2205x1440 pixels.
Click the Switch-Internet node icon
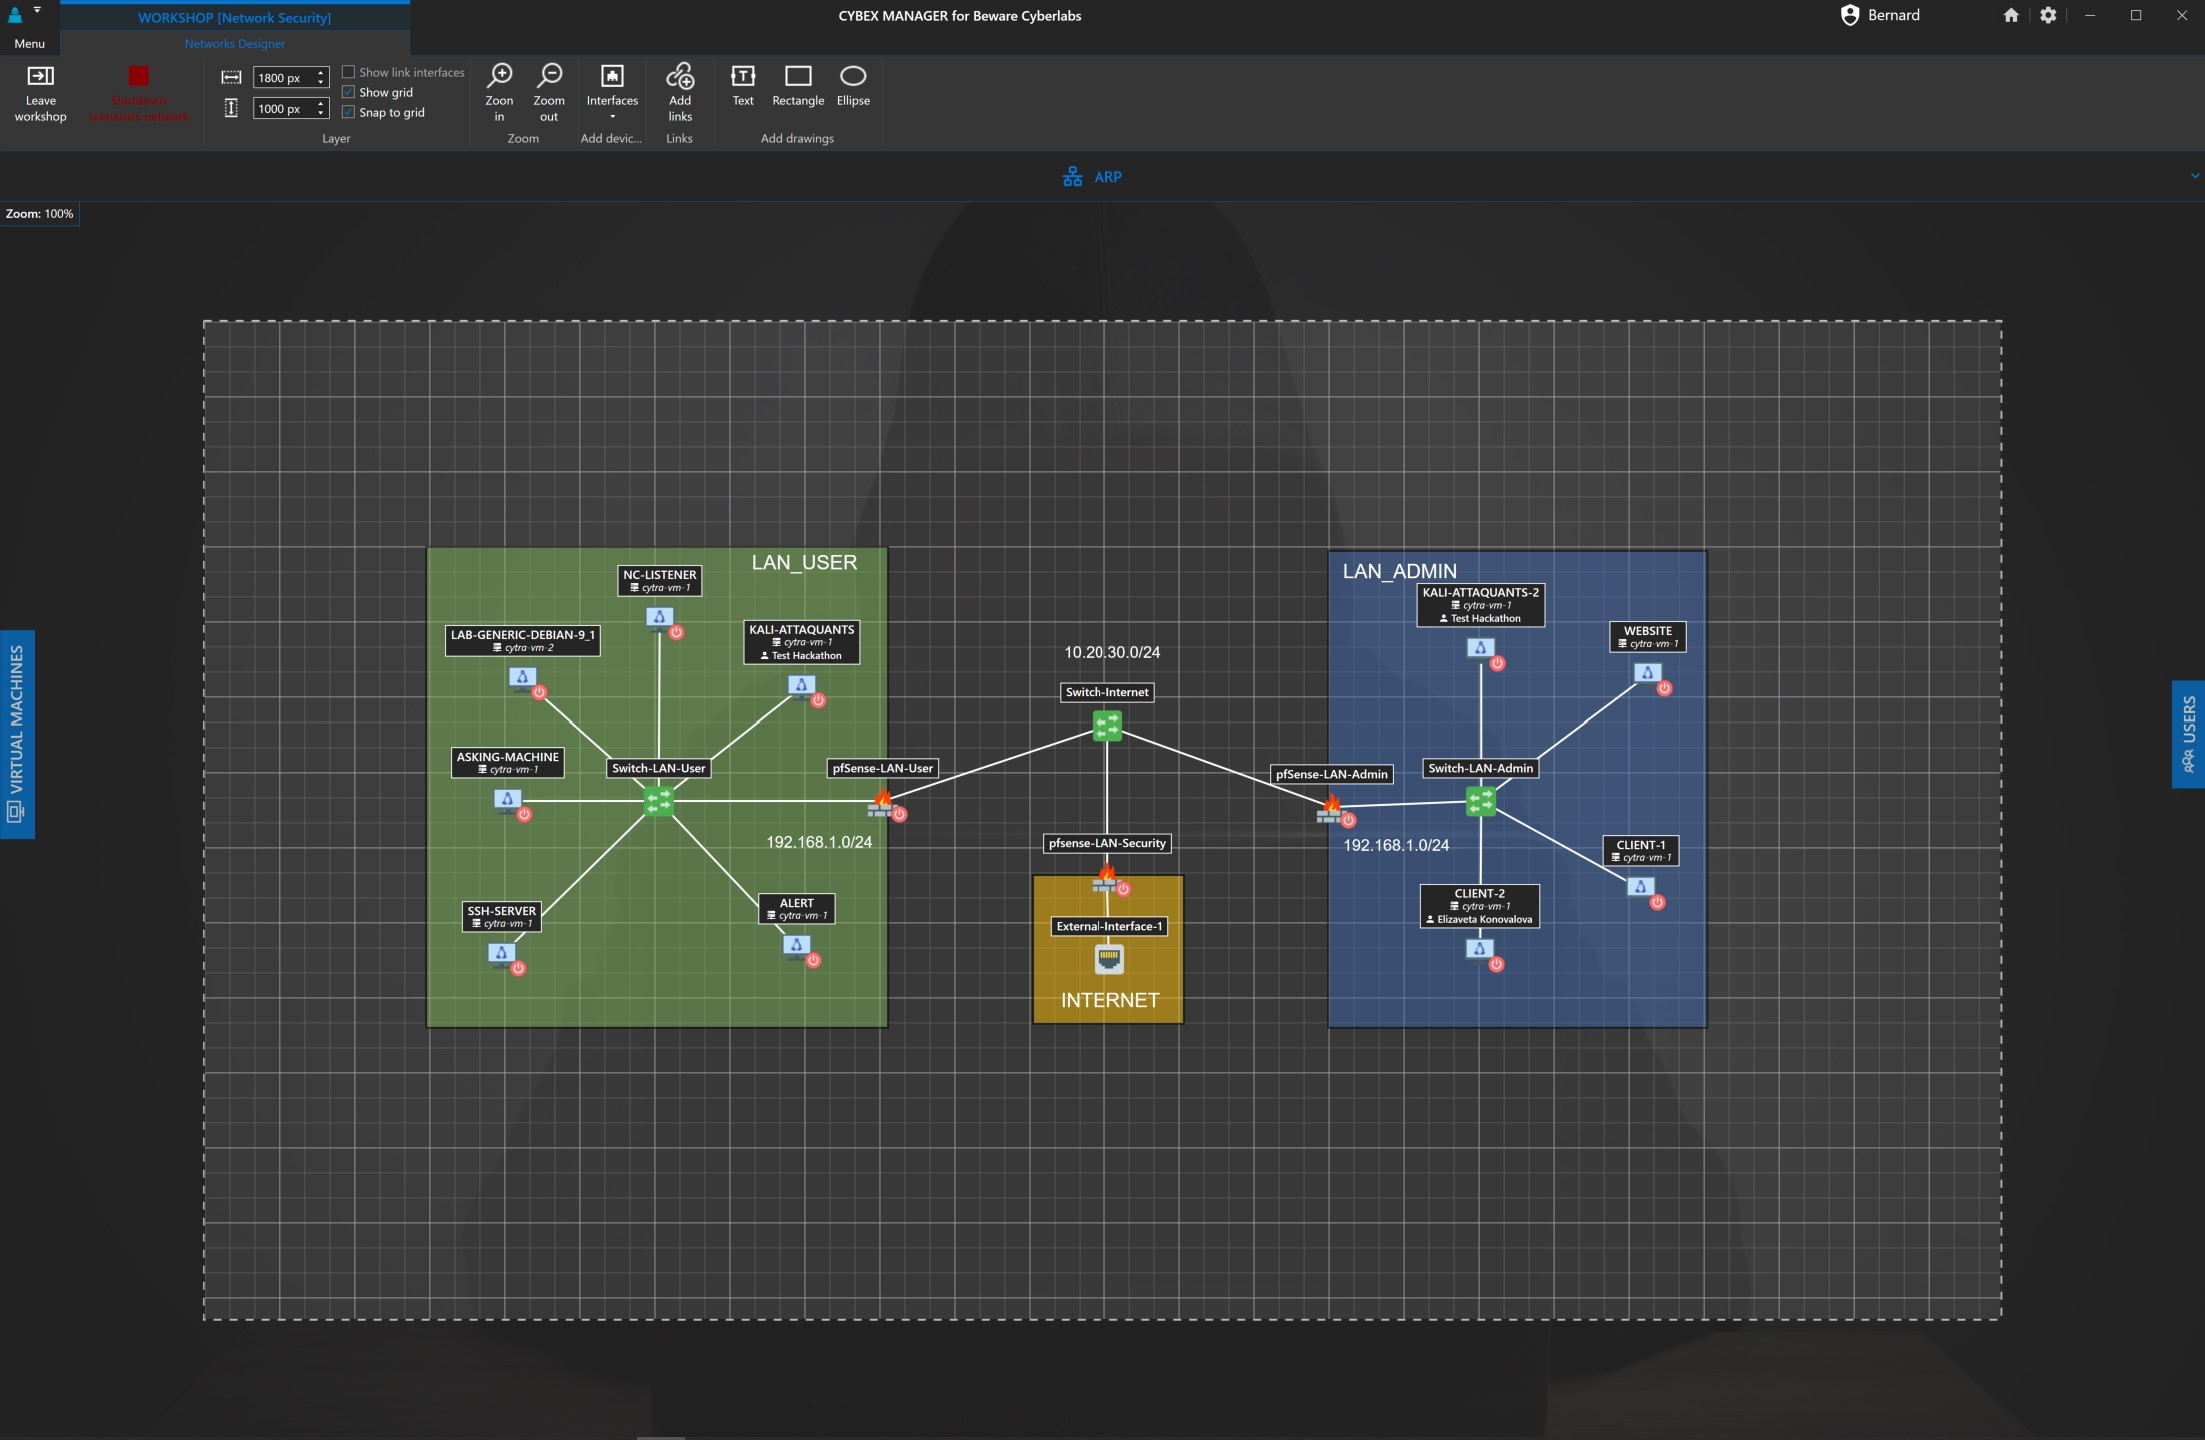[x=1107, y=725]
